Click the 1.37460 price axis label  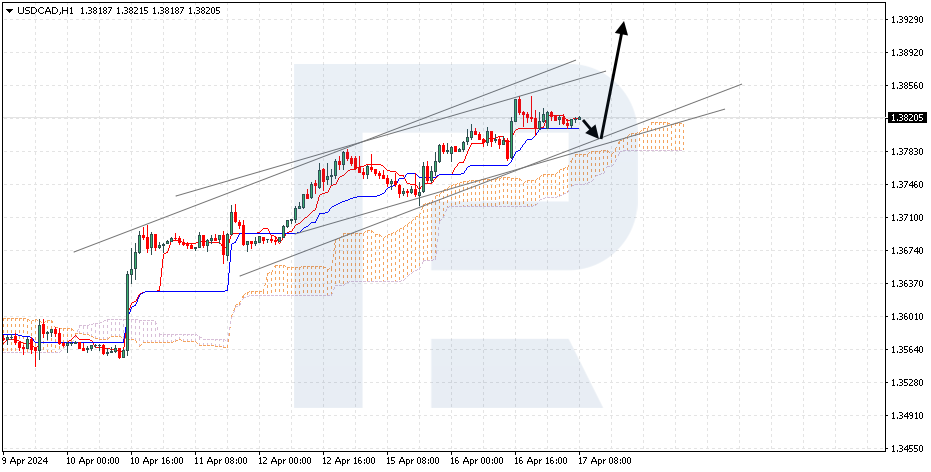point(907,185)
